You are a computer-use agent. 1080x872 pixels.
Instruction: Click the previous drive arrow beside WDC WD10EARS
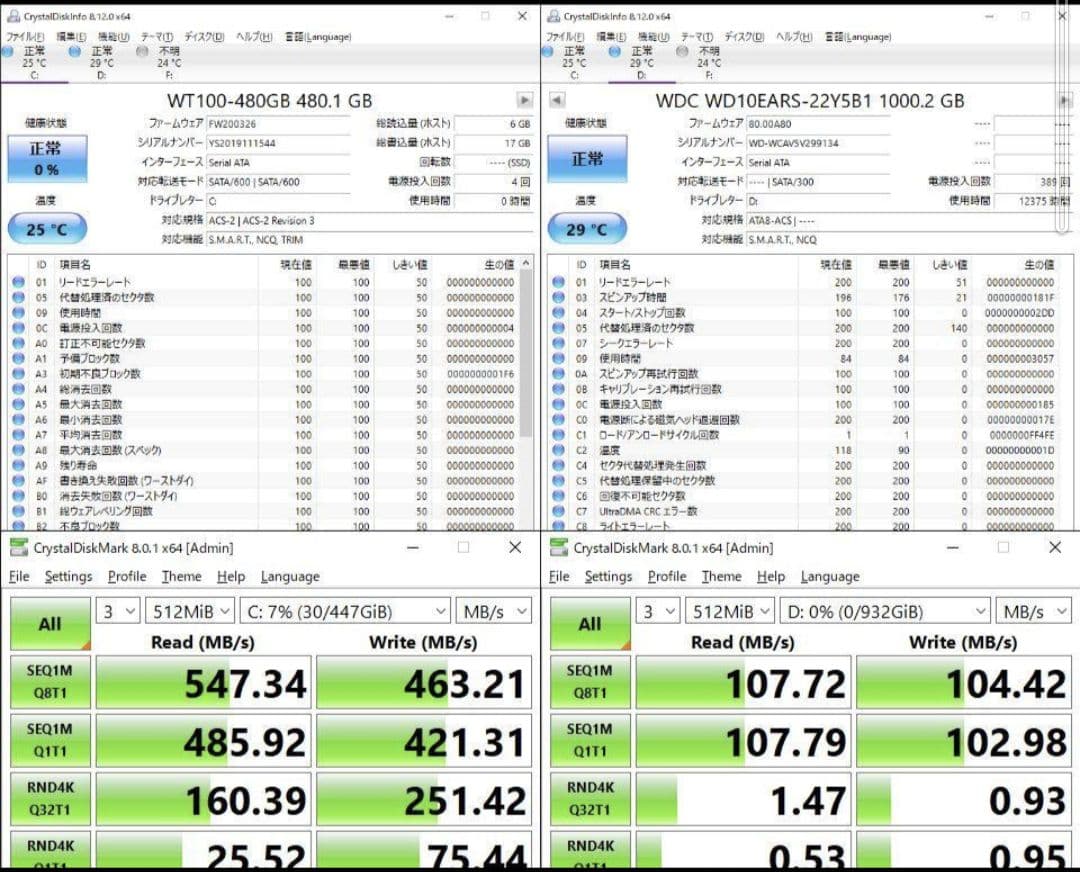556,100
